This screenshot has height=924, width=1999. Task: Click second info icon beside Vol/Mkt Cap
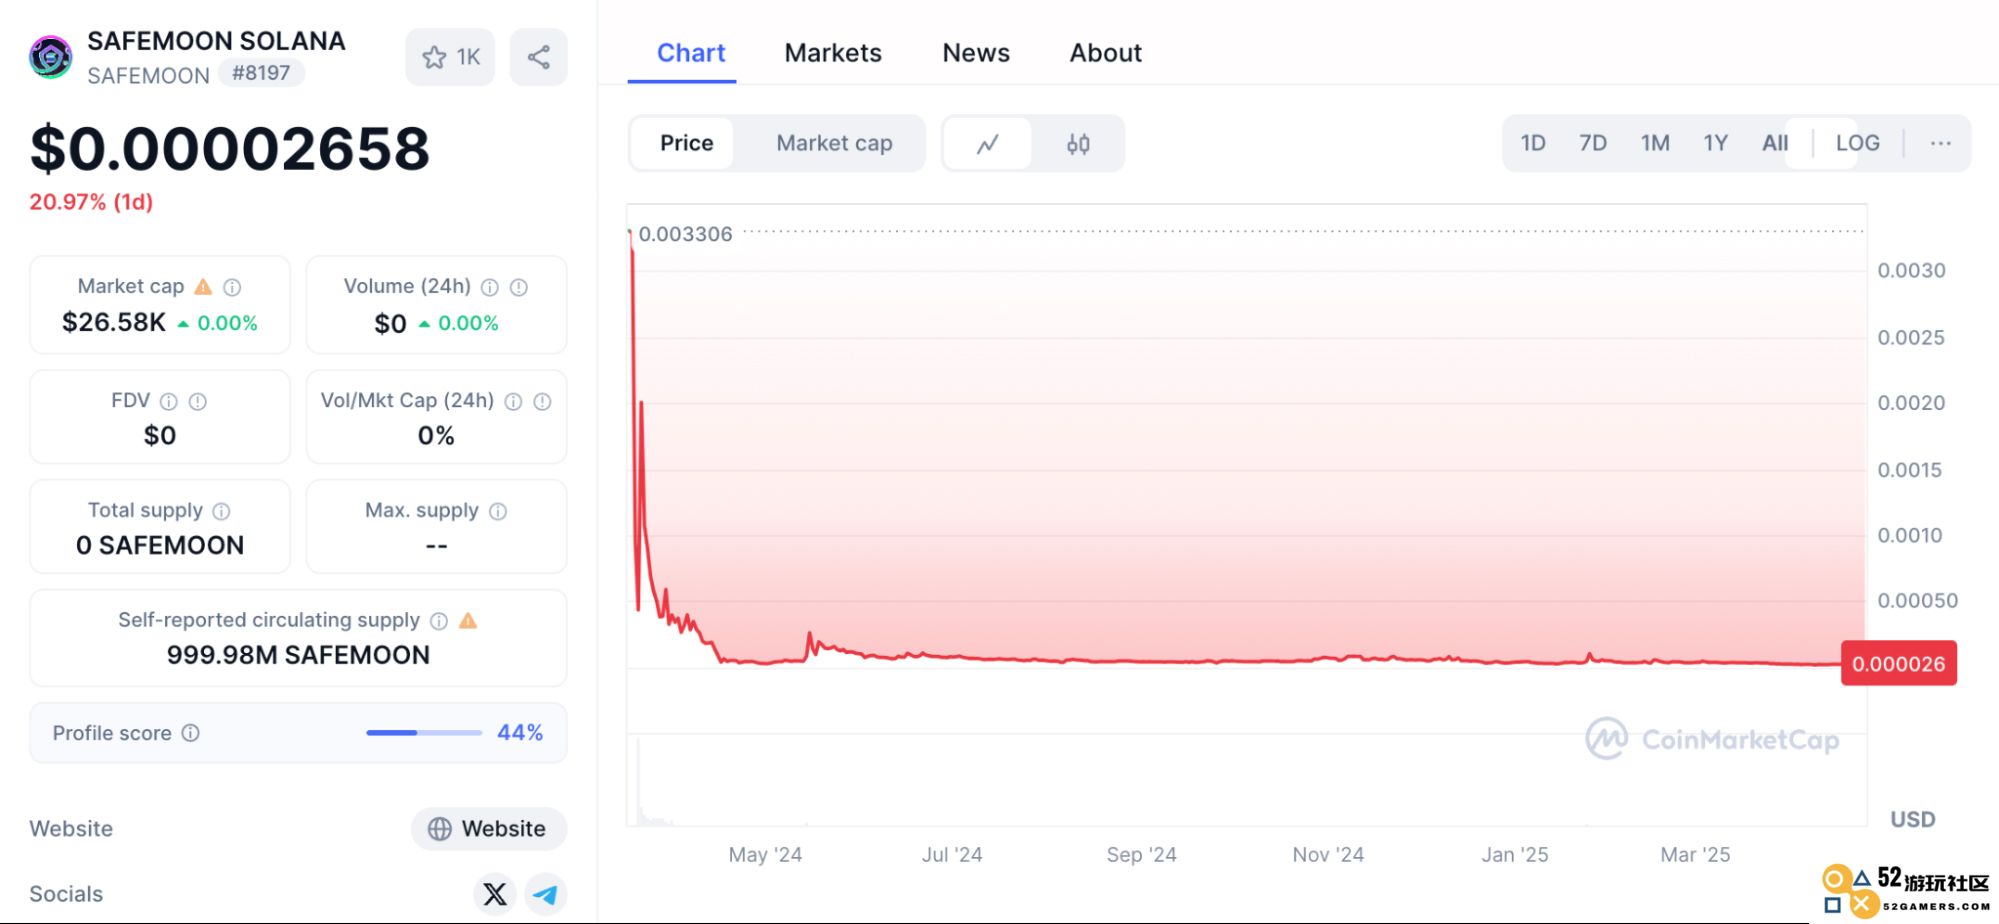[542, 401]
